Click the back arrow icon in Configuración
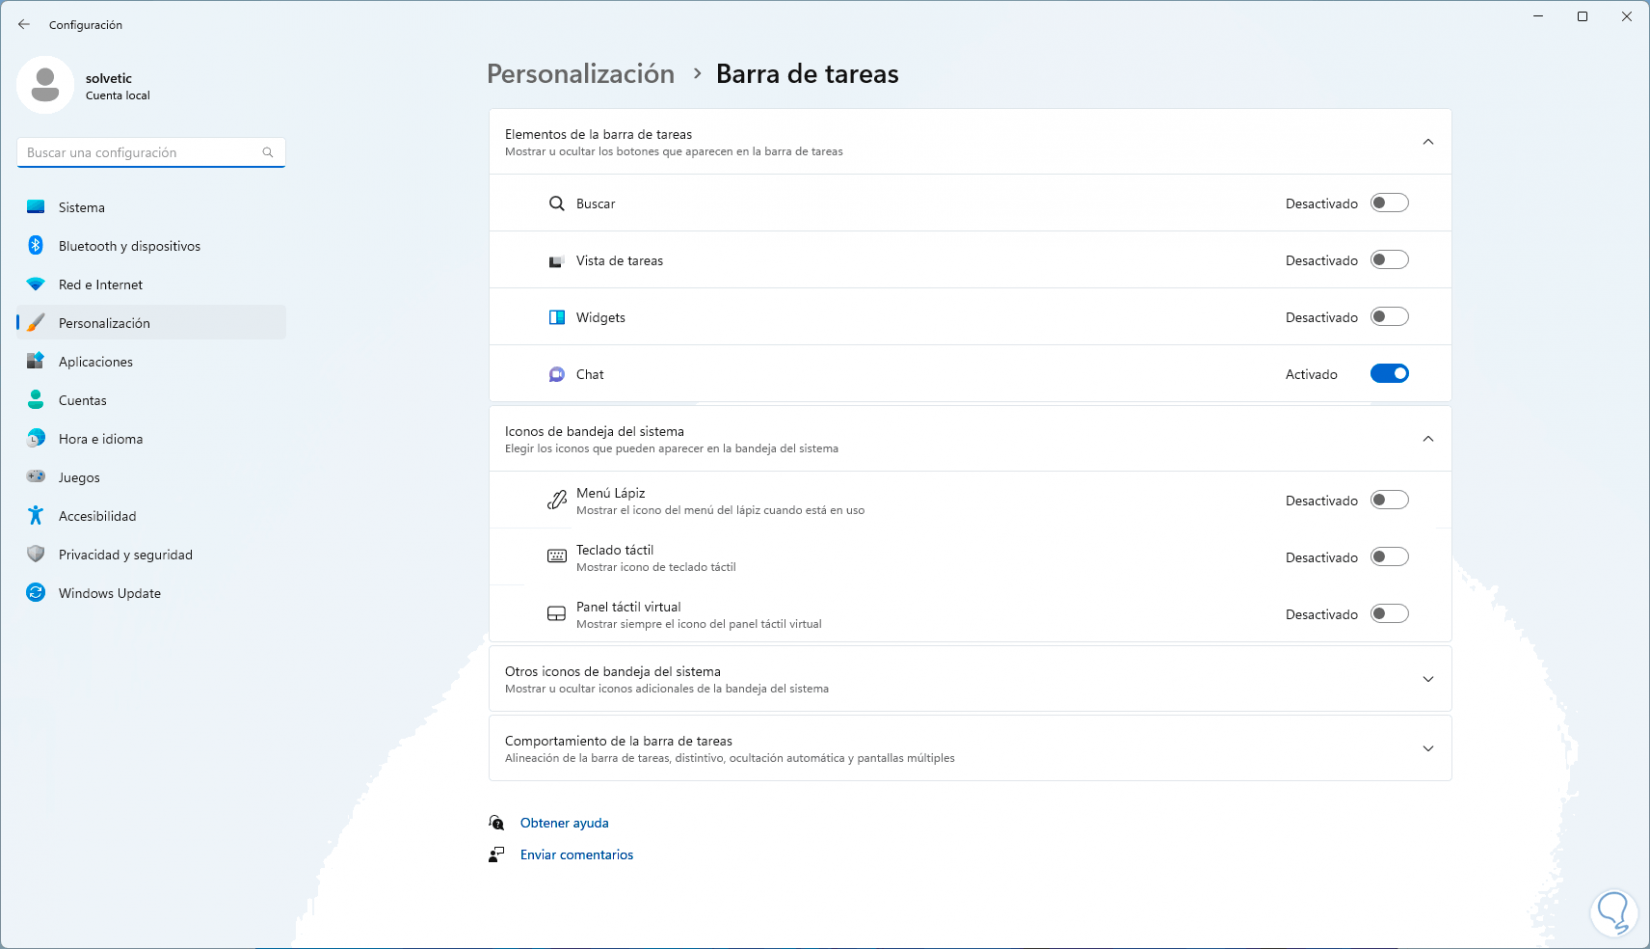This screenshot has width=1650, height=949. coord(24,24)
